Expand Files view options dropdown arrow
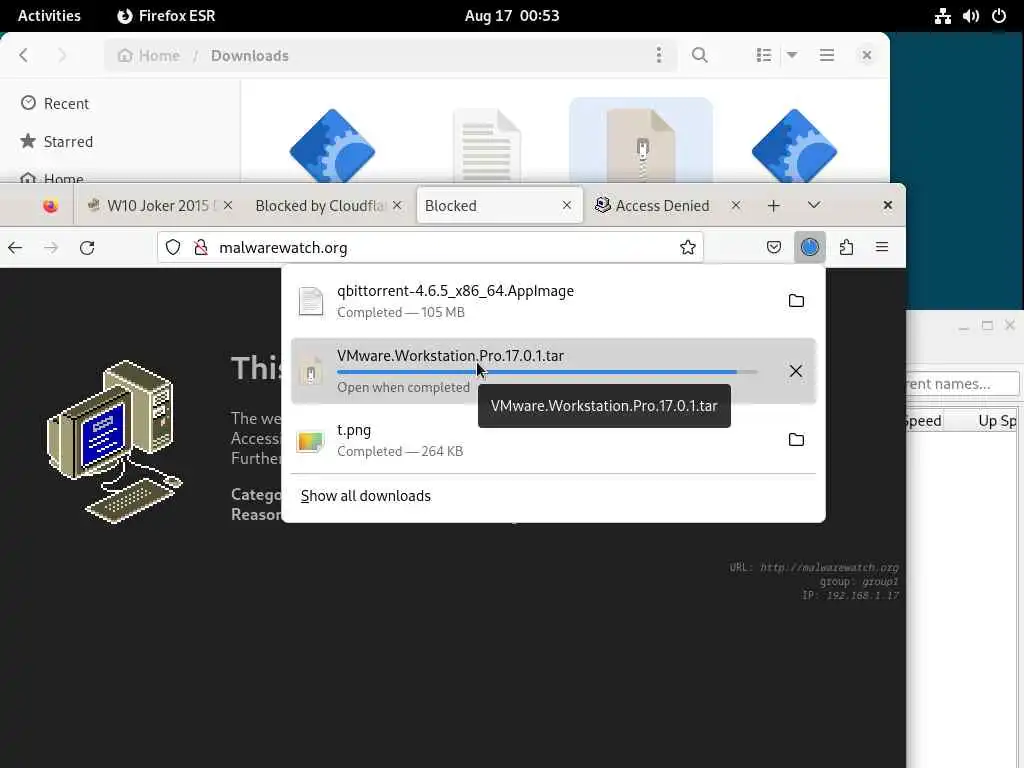The width and height of the screenshot is (1024, 768). 792,56
